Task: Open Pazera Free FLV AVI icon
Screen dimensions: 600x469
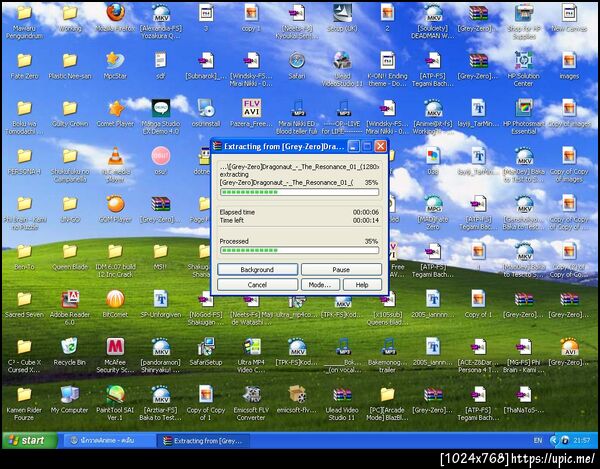Action: [251, 109]
